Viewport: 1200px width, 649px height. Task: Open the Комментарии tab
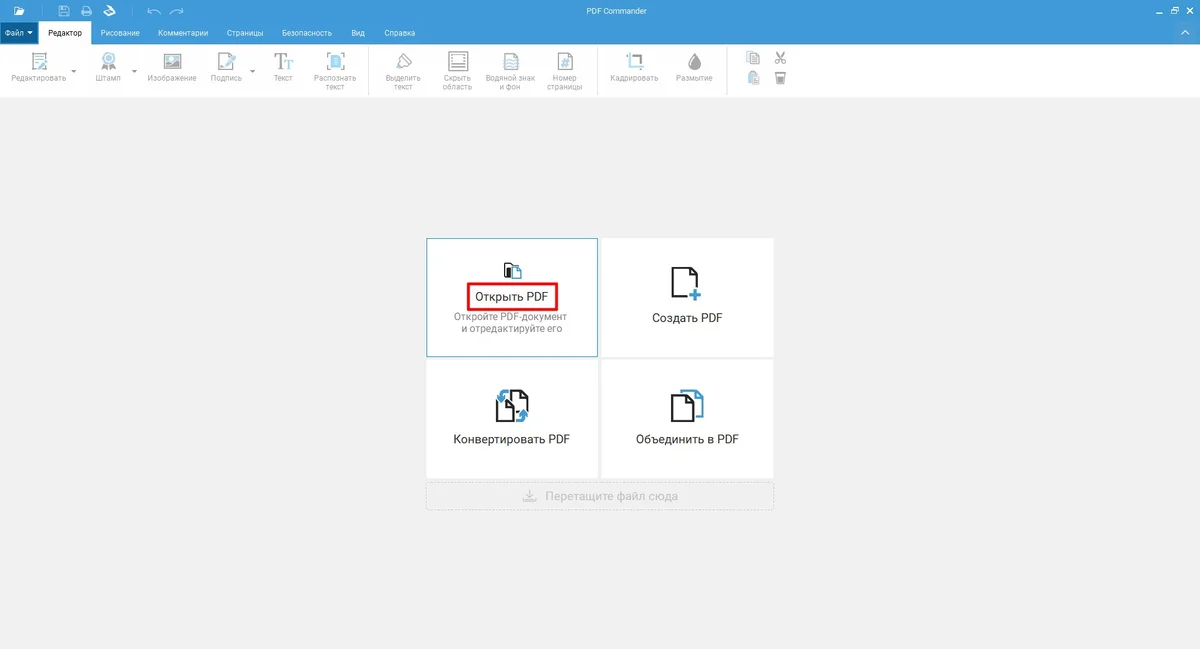183,33
